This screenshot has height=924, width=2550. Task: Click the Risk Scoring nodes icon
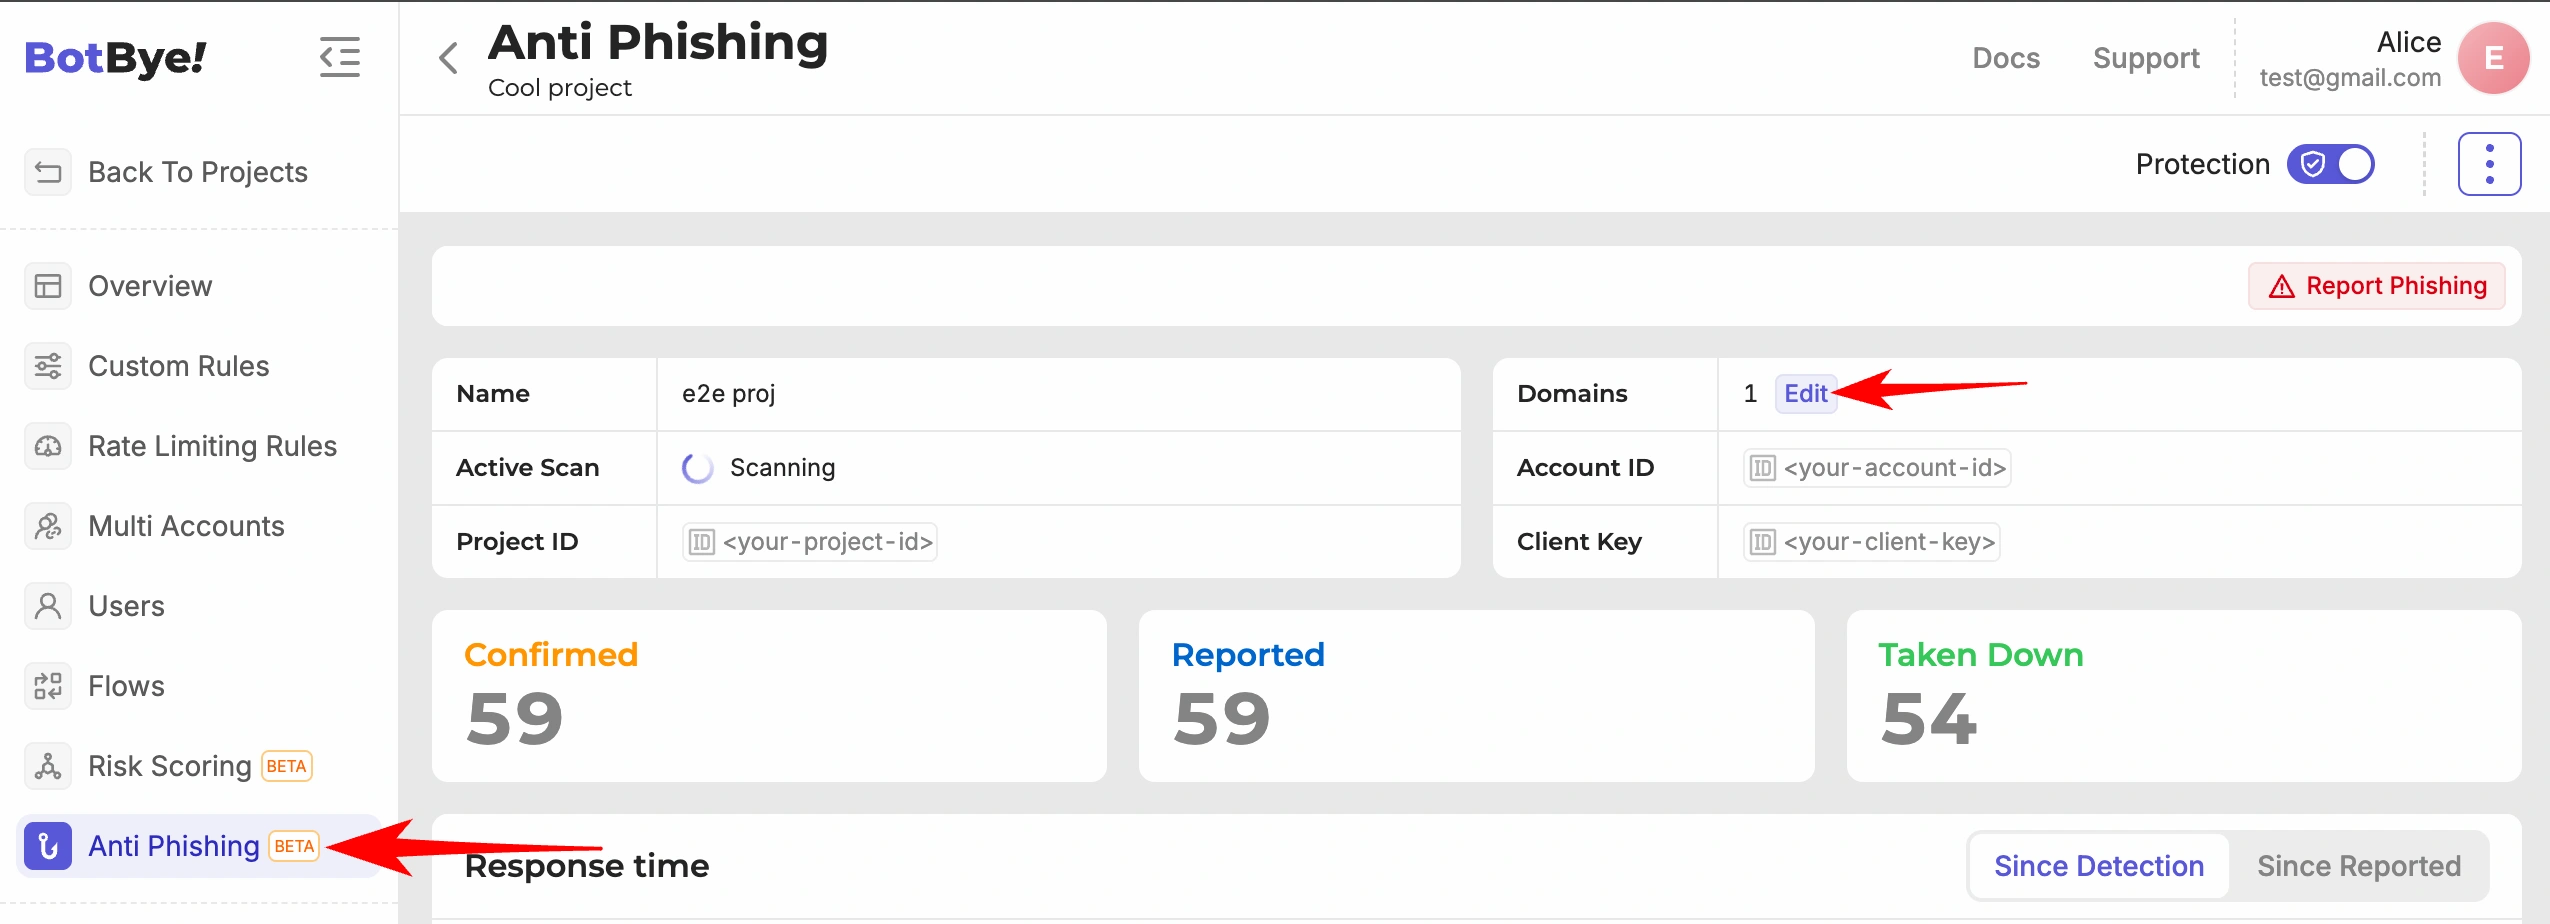pos(48,766)
